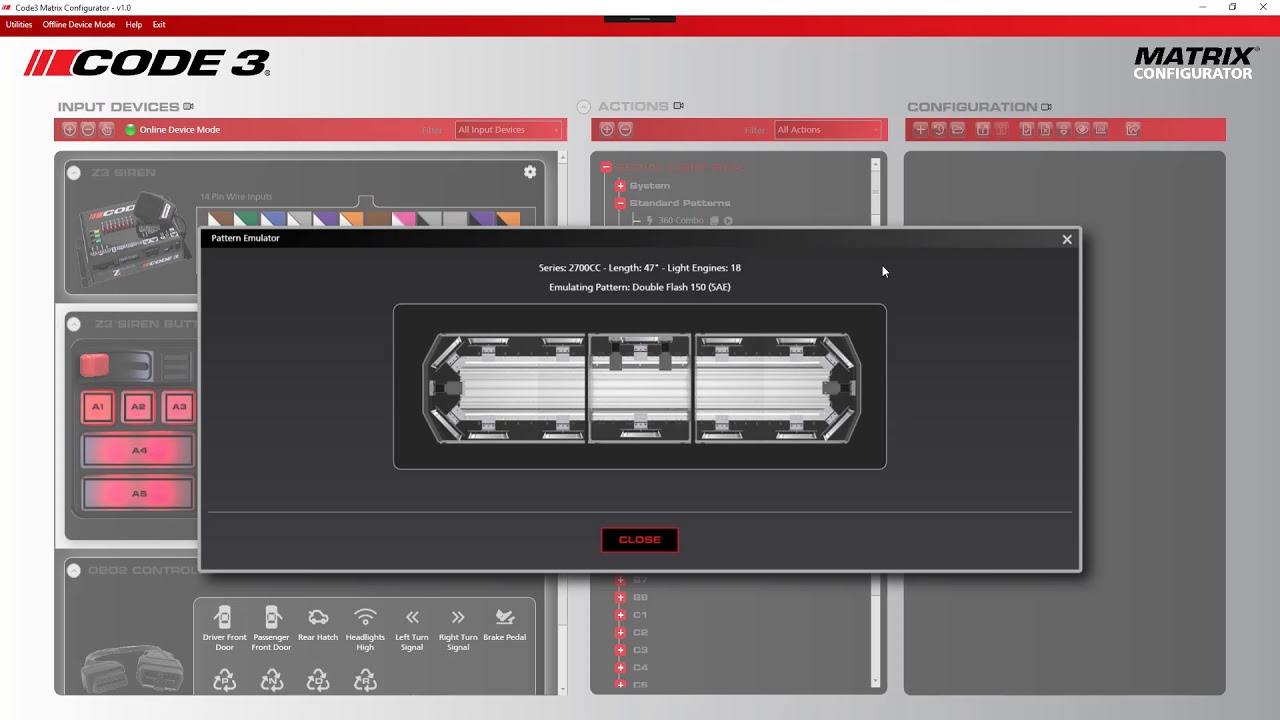Click the remove icon in Actions toolbar
The height and width of the screenshot is (720, 1280).
626,130
